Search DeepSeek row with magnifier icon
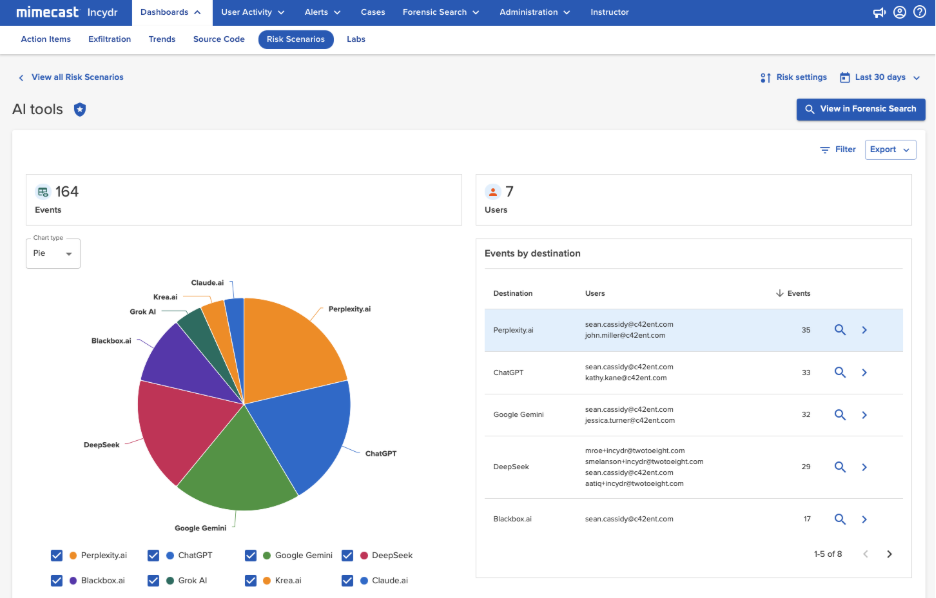 click(x=840, y=467)
